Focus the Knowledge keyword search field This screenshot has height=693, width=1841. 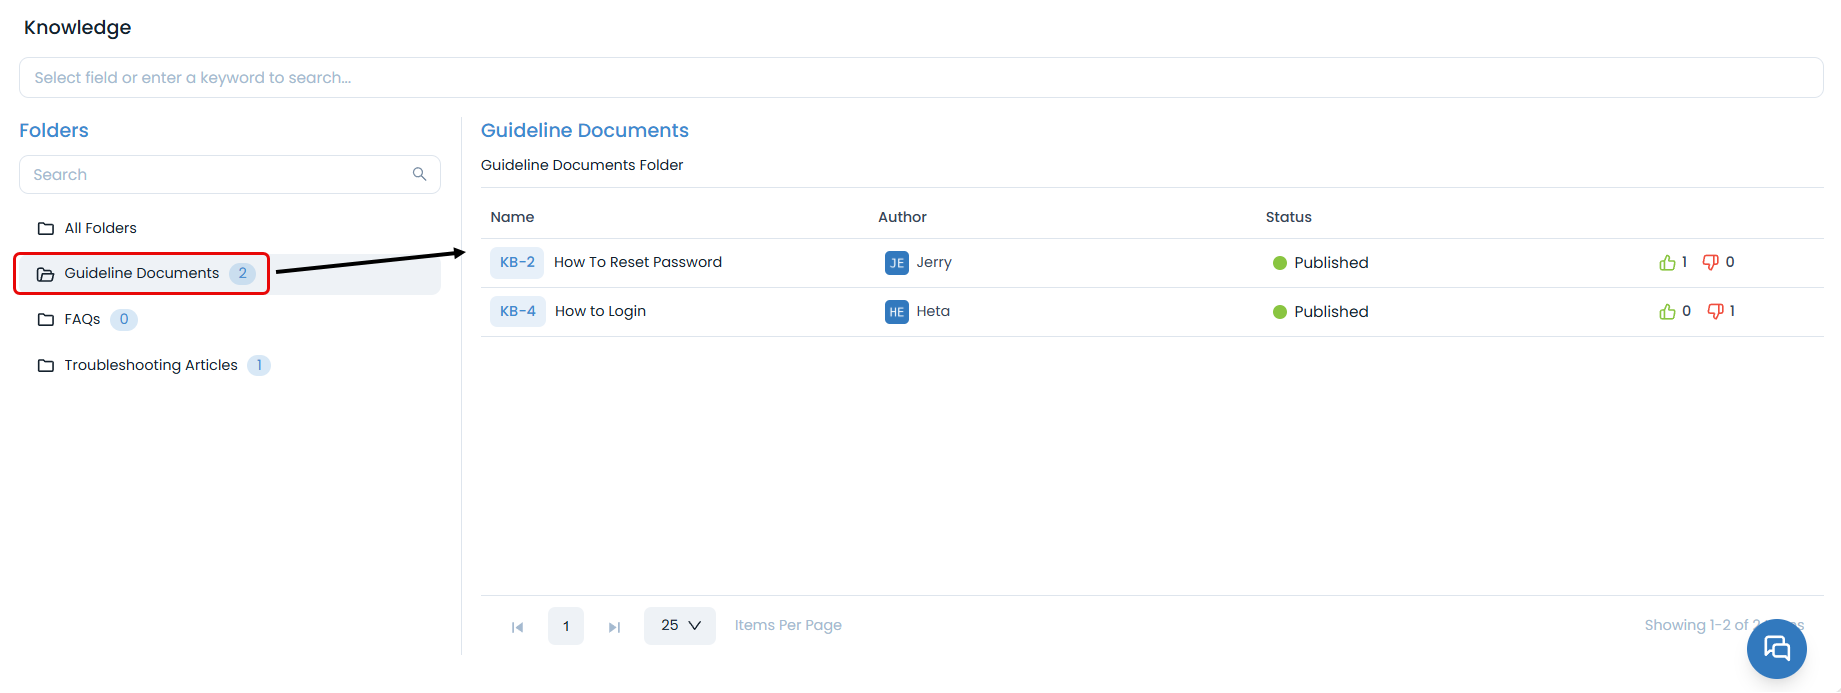pyautogui.click(x=920, y=78)
